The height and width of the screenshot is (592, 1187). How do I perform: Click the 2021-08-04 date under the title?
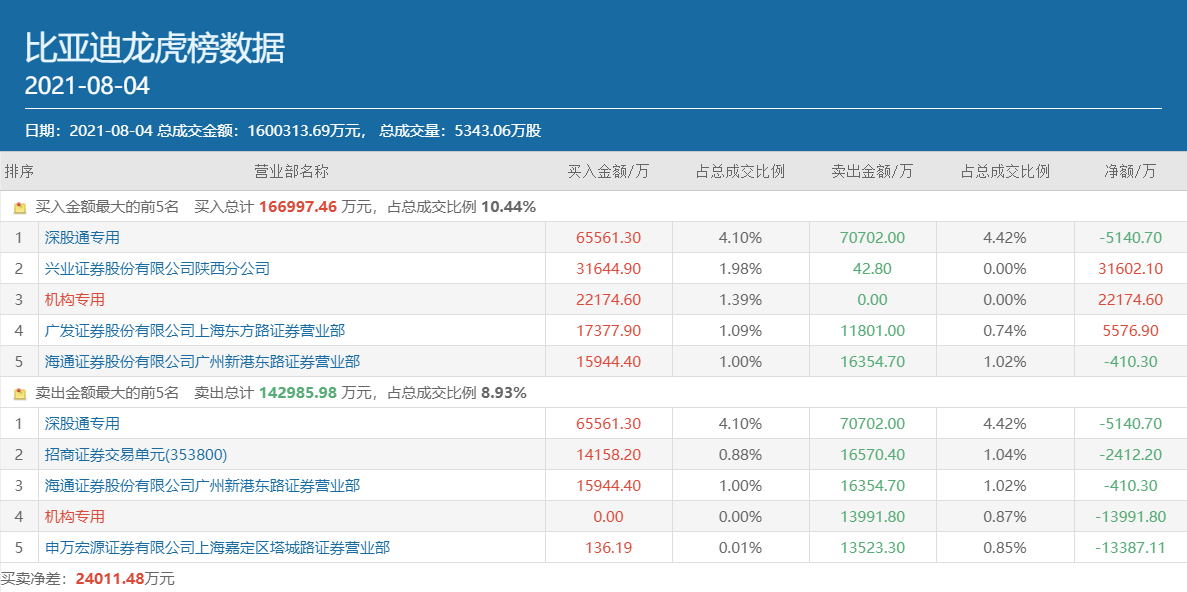87,86
